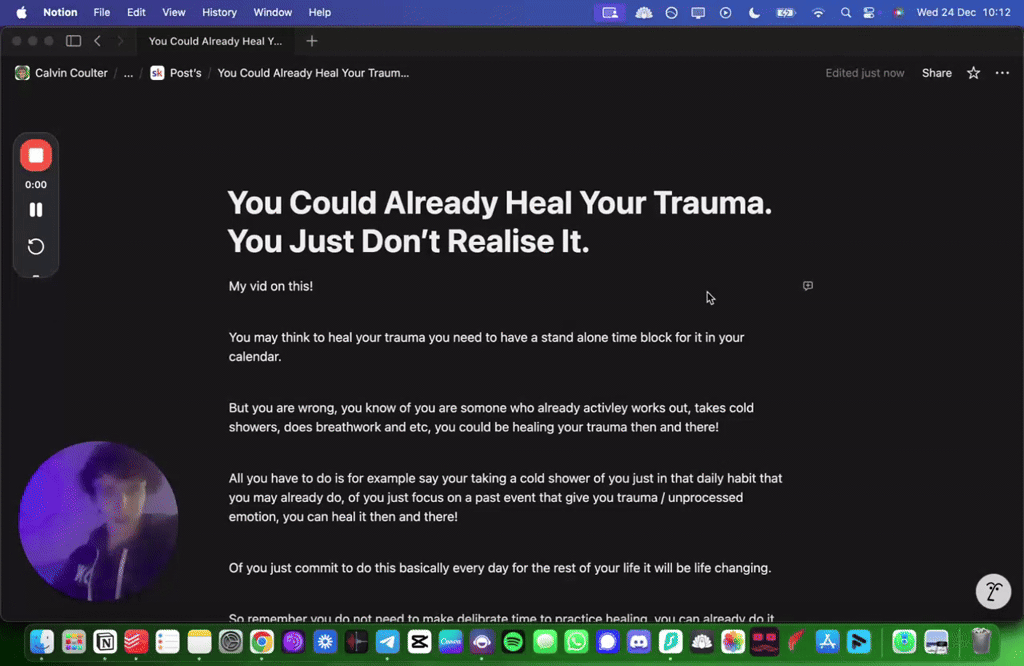Pause the active recording
1024x666 pixels.
[x=35, y=209]
